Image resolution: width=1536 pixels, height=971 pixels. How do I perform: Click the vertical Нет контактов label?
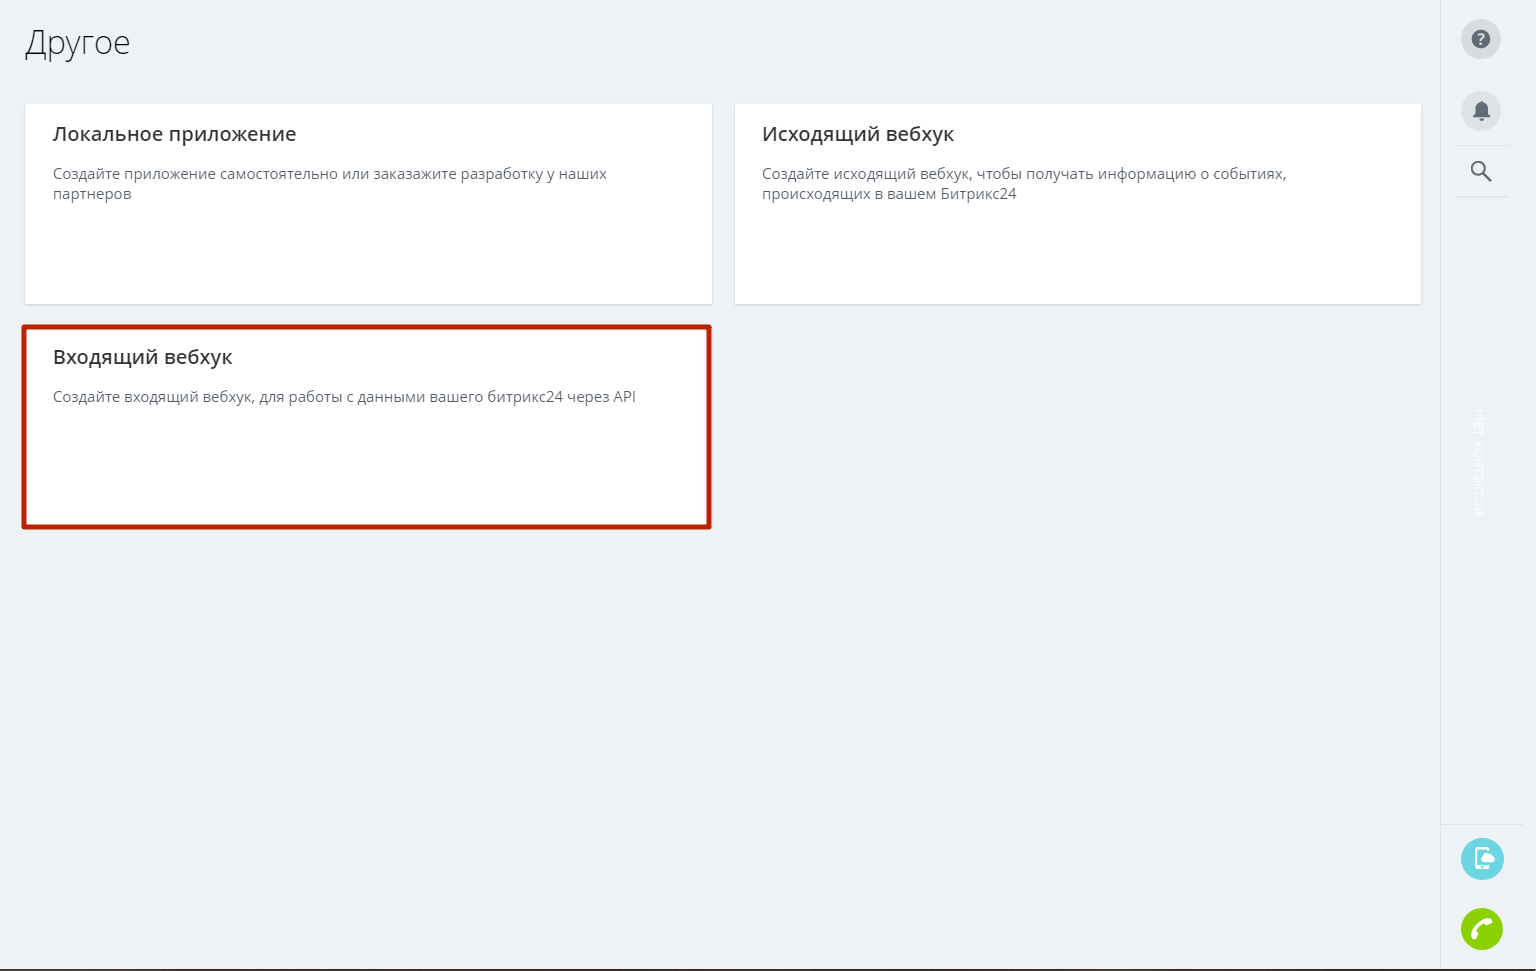pos(1479,462)
